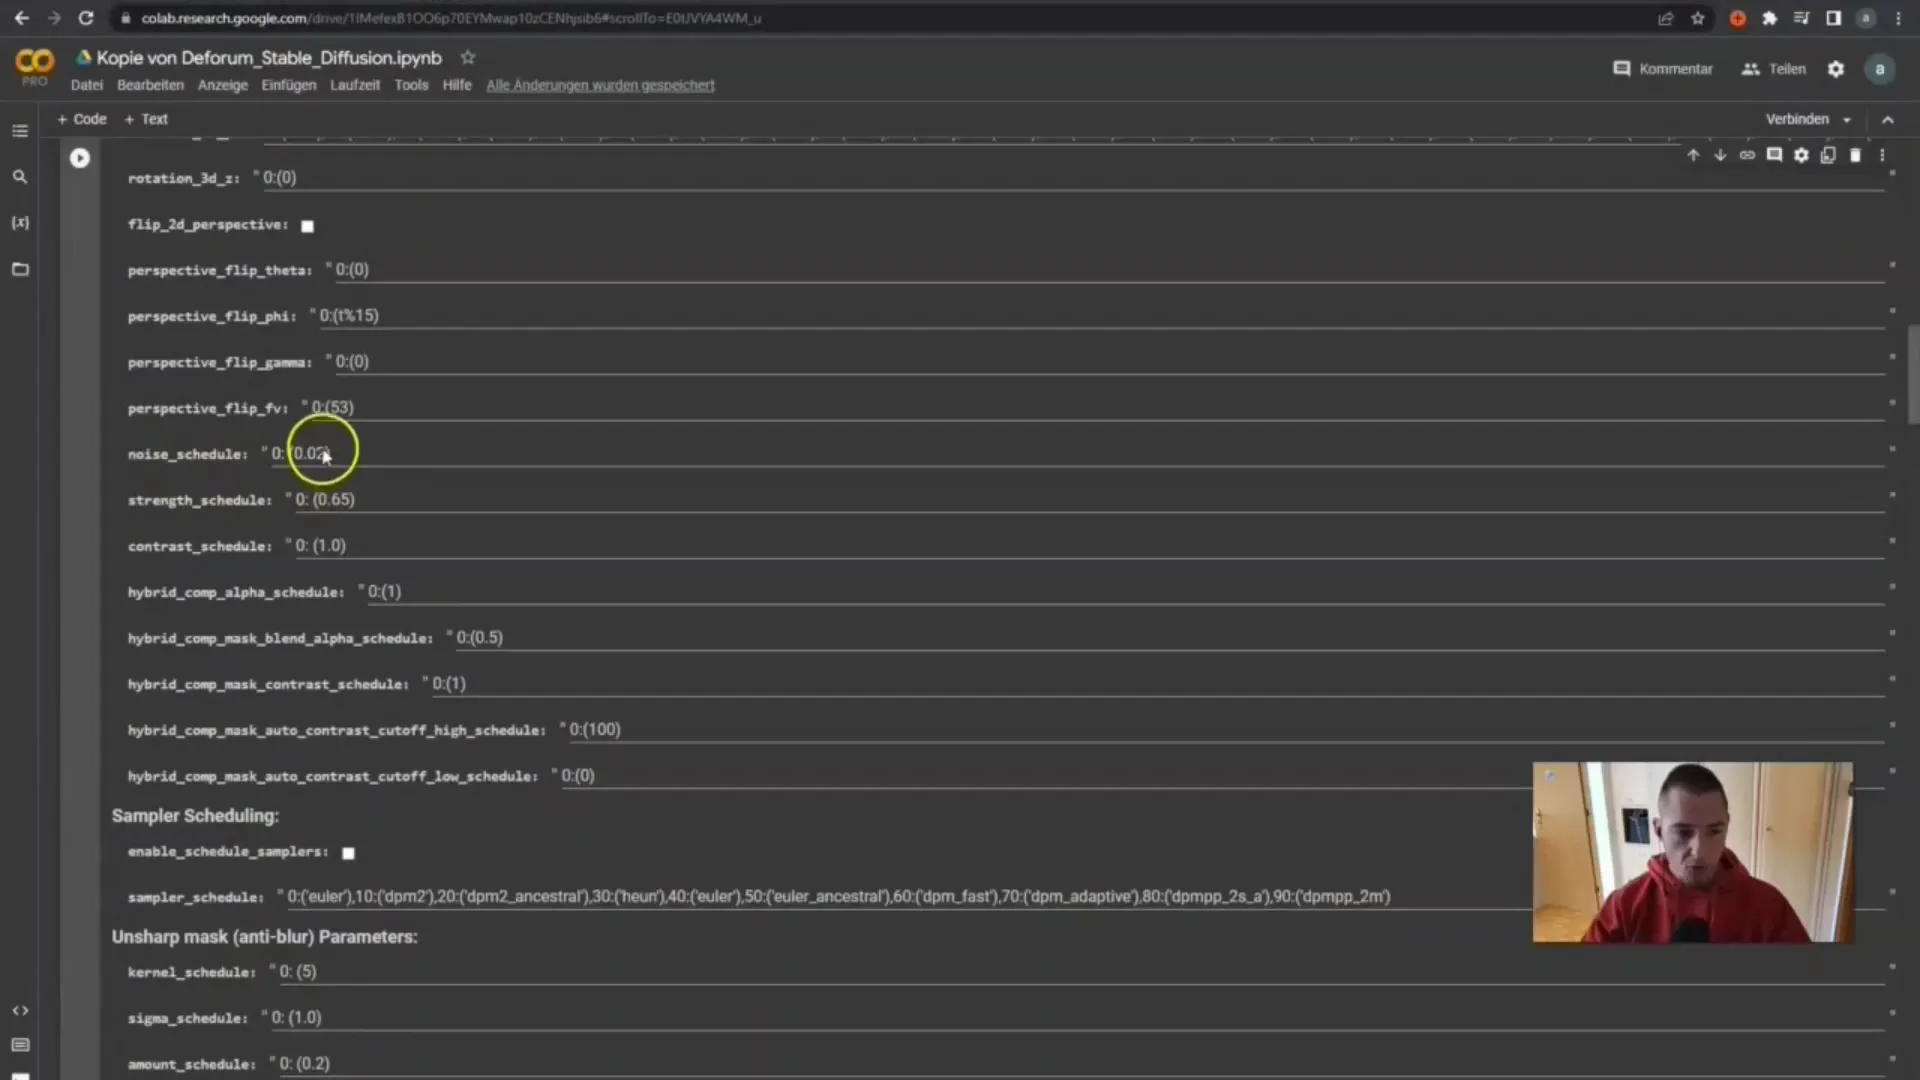Go forward in the browser
The height and width of the screenshot is (1080, 1920).
54,18
